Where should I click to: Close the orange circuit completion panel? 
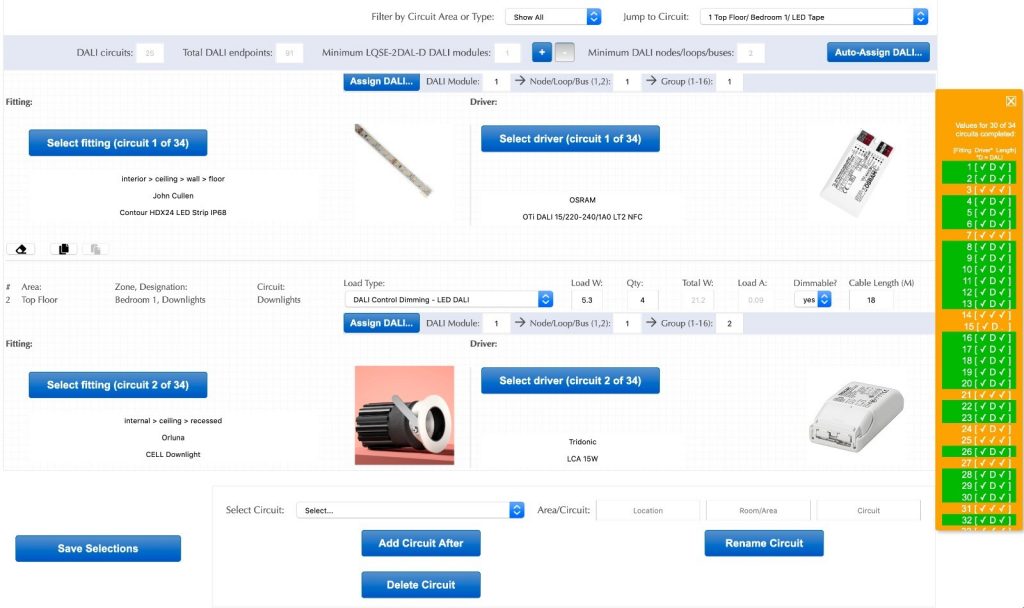pyautogui.click(x=1010, y=101)
